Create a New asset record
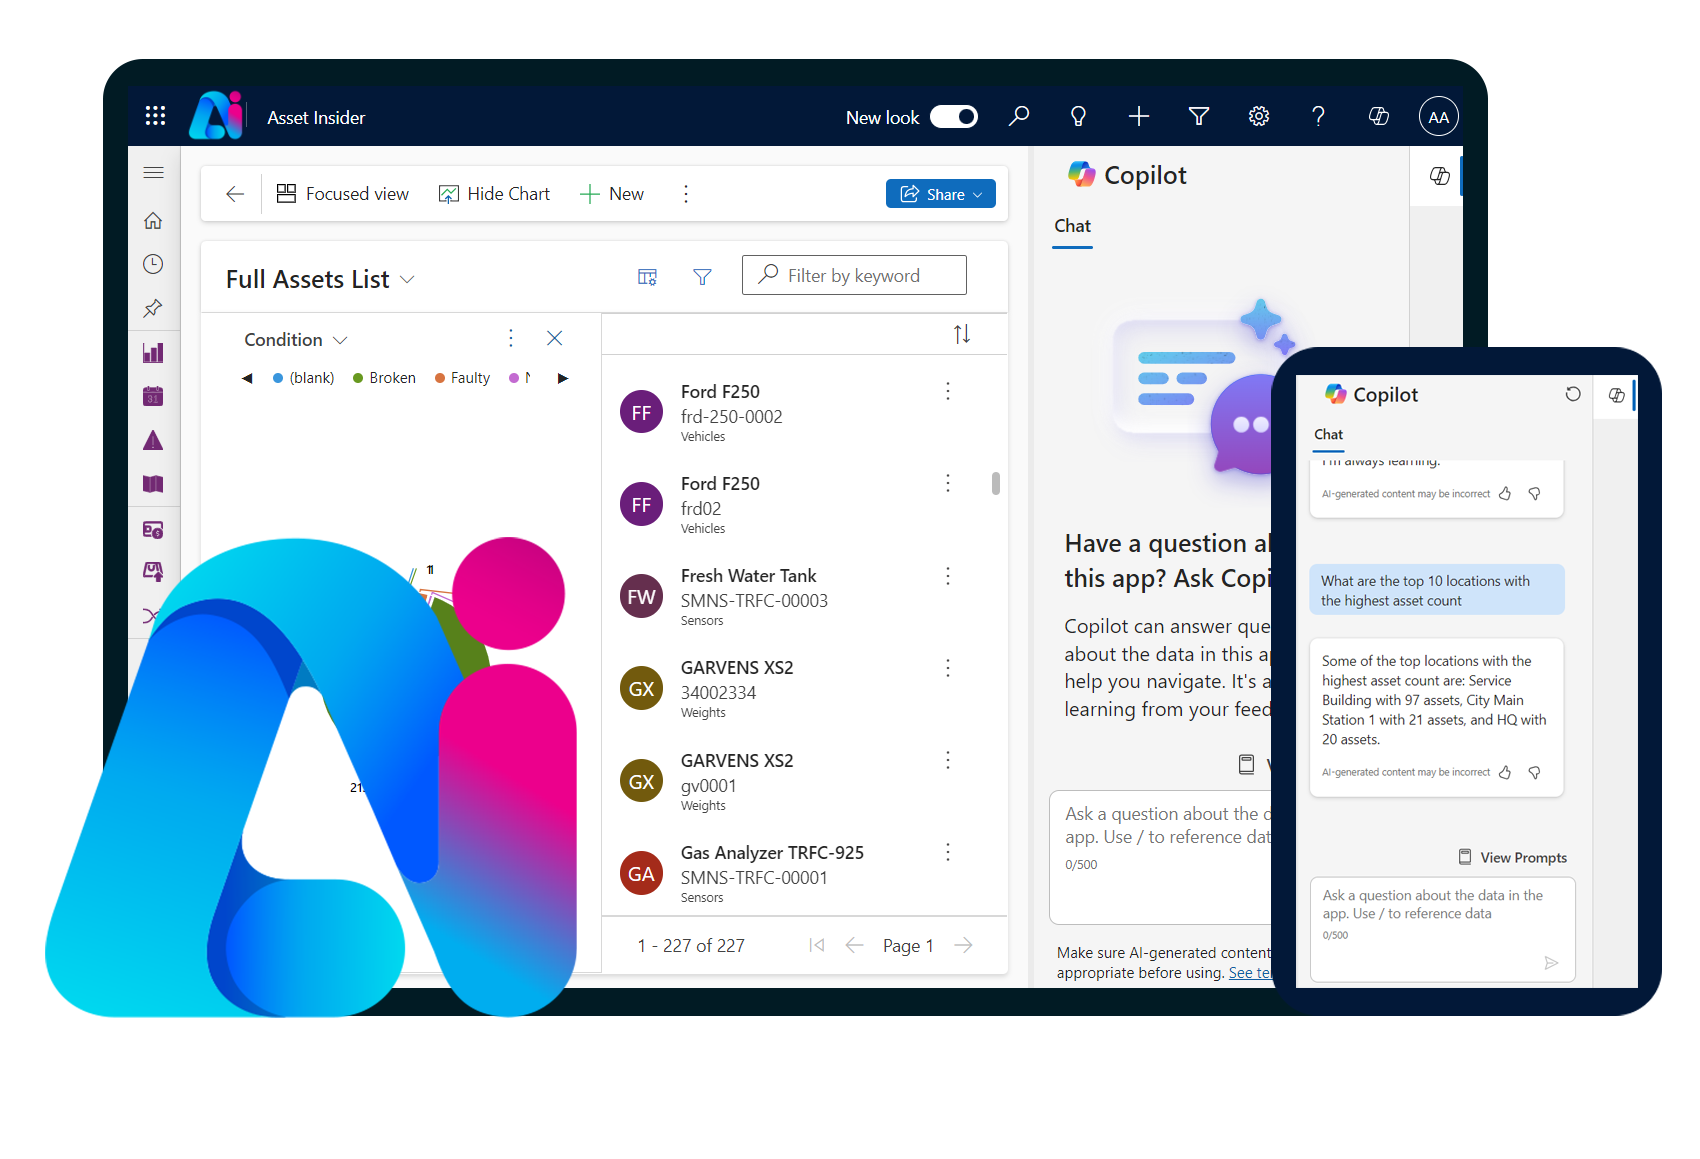1700x1159 pixels. click(x=612, y=194)
